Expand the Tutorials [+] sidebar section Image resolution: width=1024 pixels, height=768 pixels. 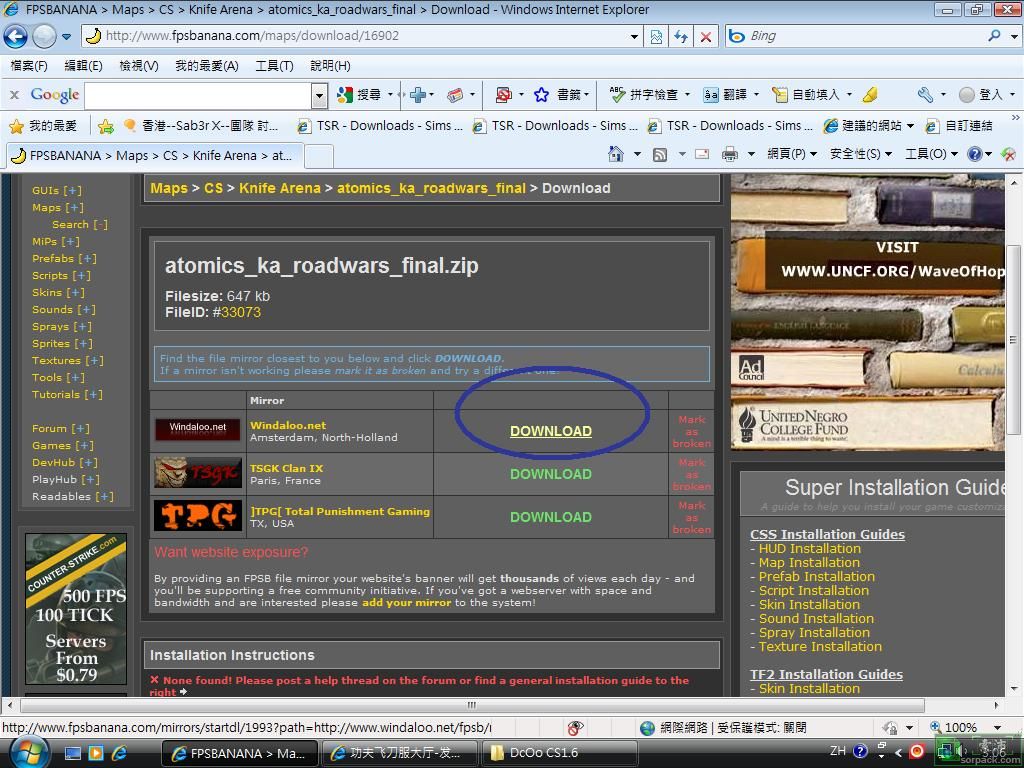click(x=67, y=394)
